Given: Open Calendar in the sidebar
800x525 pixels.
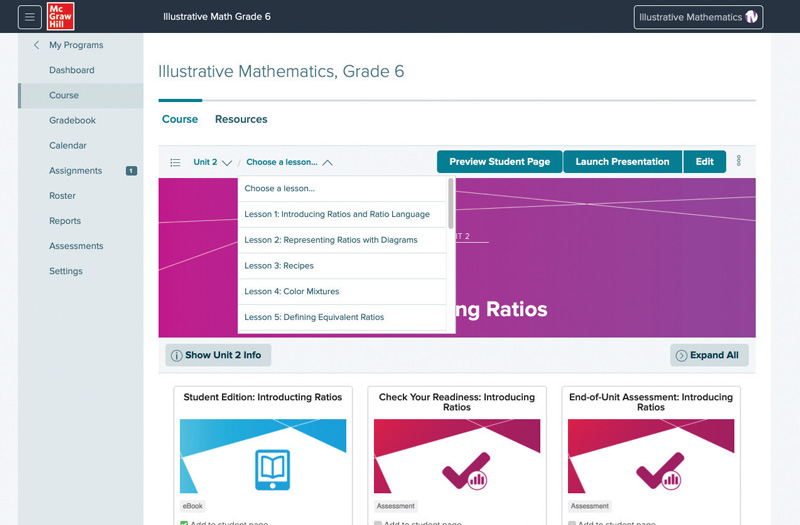Looking at the screenshot, I should click(81, 145).
